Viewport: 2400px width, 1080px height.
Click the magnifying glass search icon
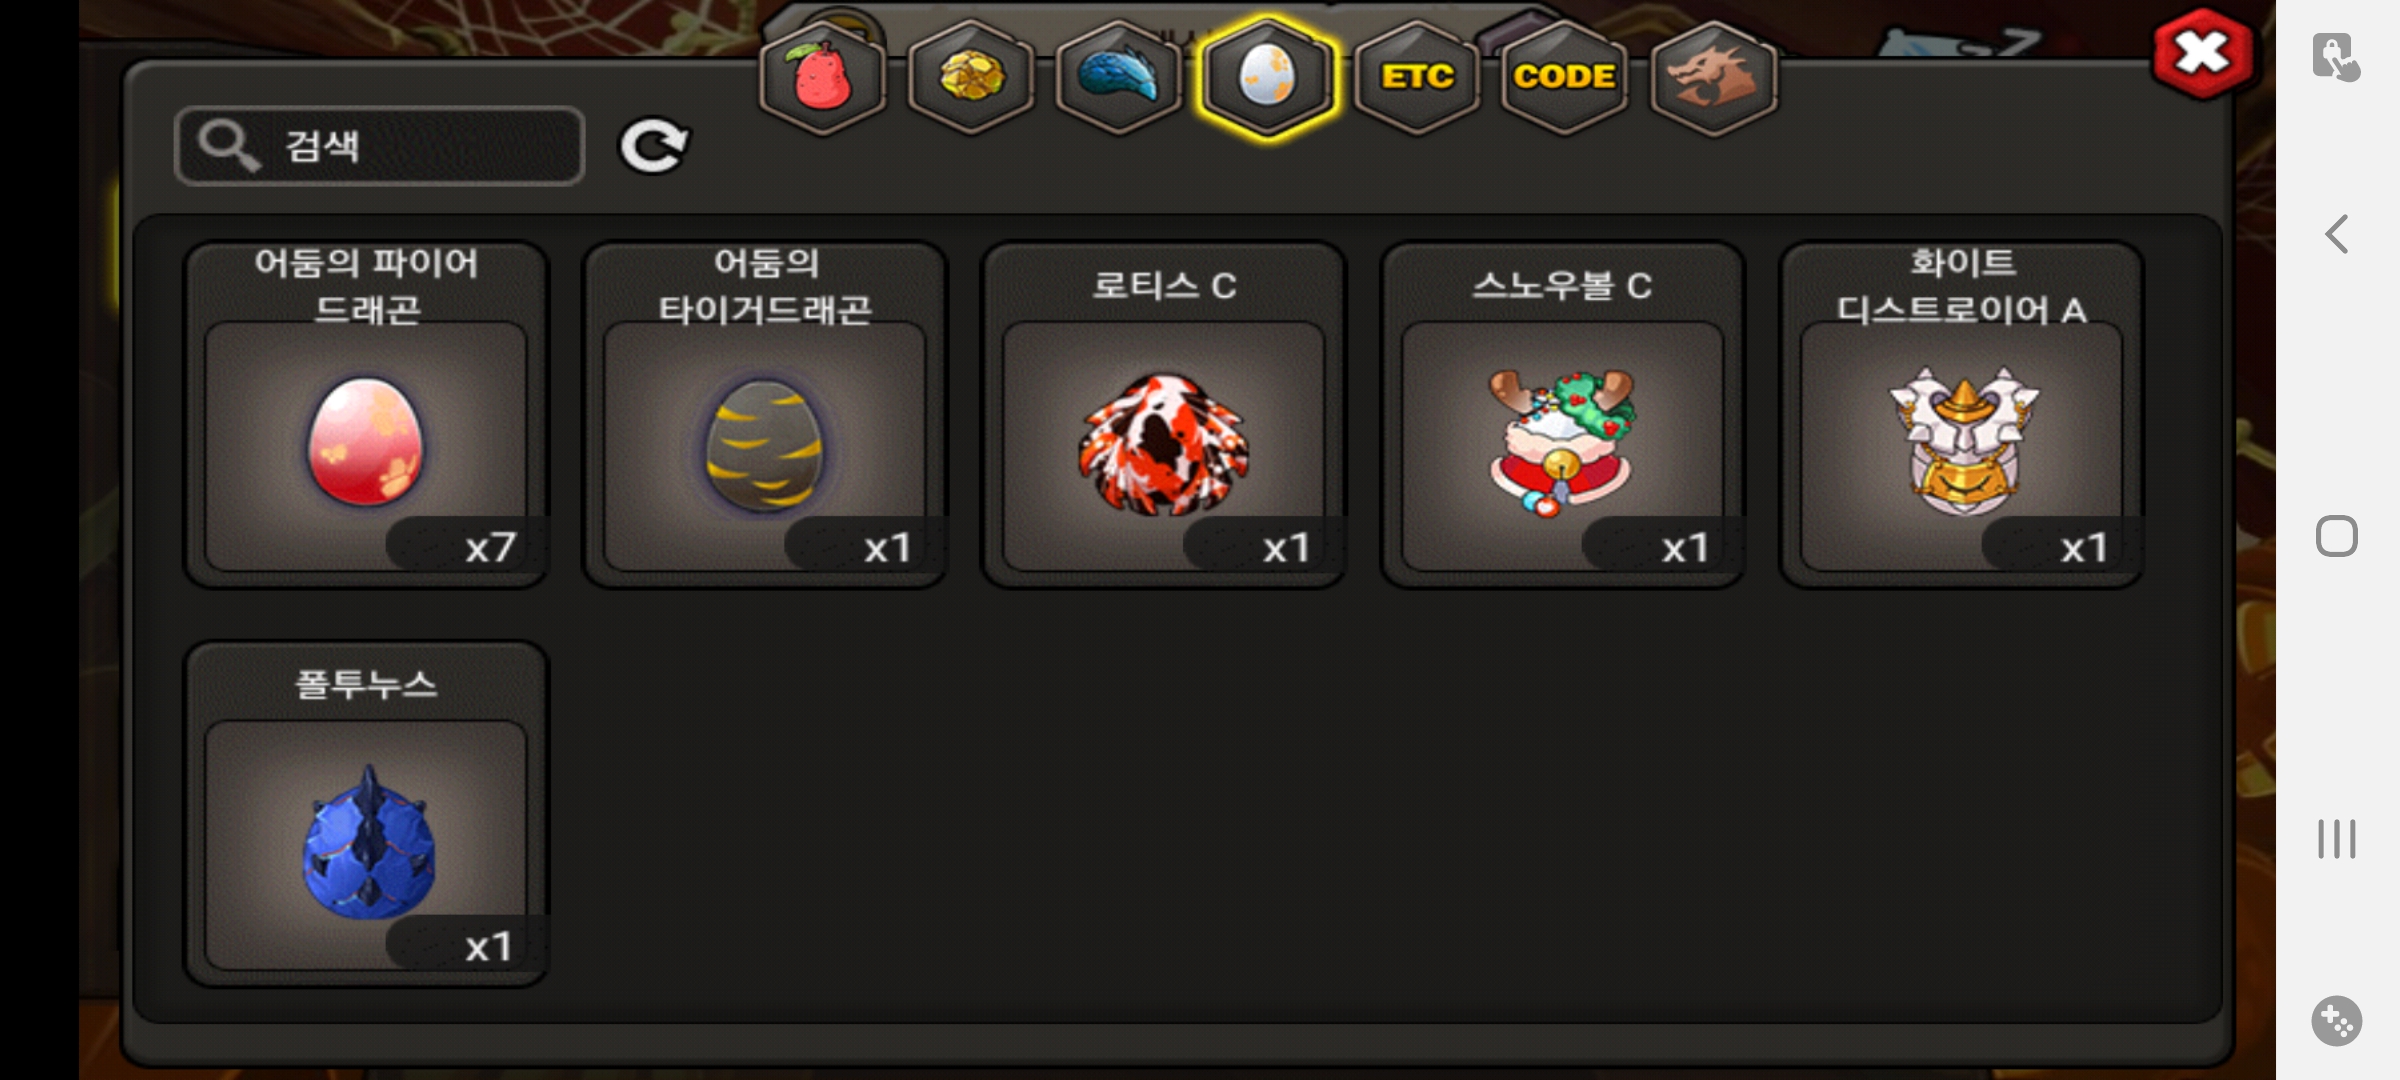(229, 146)
